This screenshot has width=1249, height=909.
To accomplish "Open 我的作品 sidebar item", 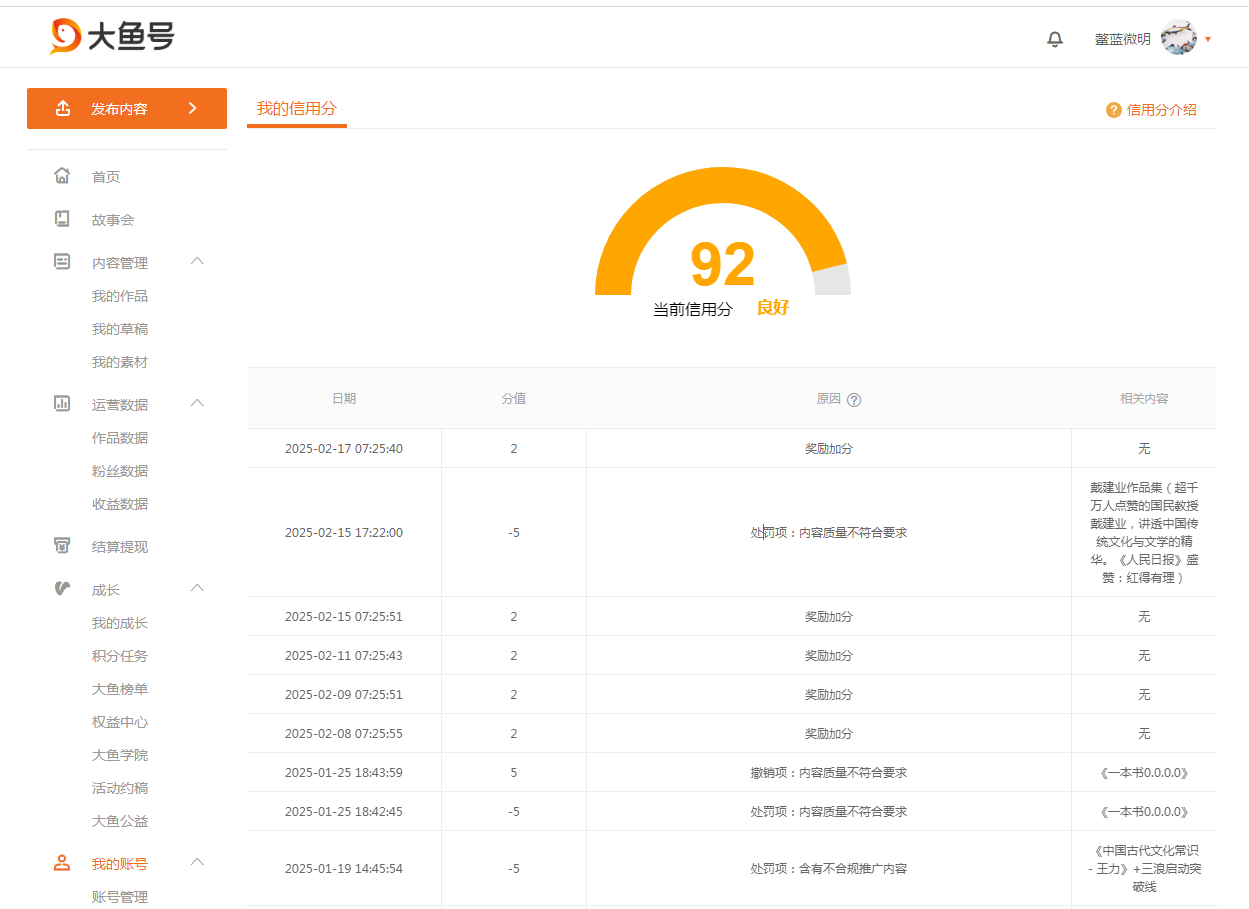I will click(x=120, y=296).
